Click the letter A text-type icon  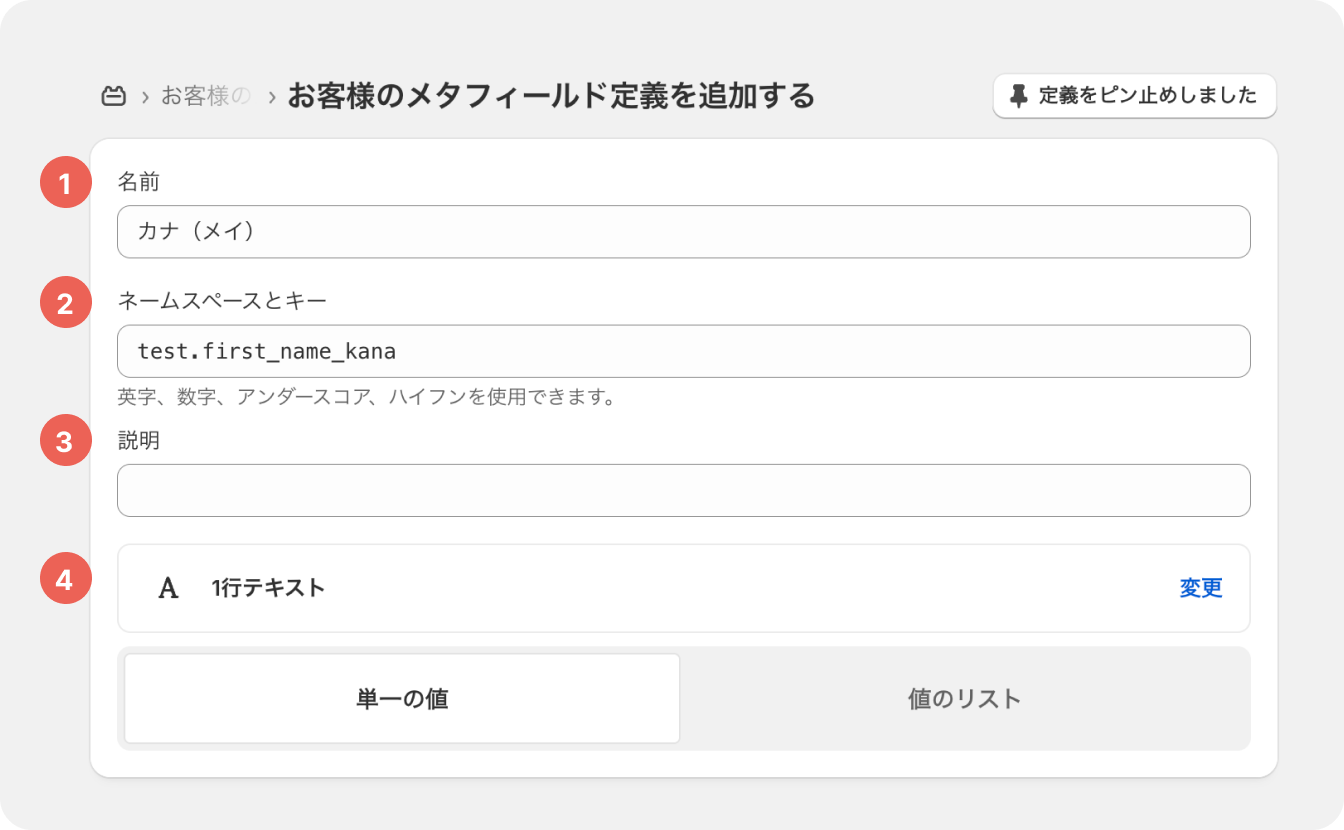[x=169, y=589]
